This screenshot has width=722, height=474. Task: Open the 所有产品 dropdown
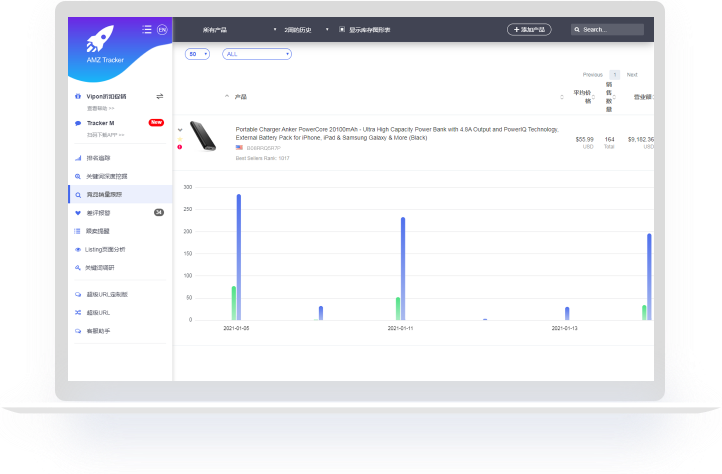pyautogui.click(x=238, y=30)
